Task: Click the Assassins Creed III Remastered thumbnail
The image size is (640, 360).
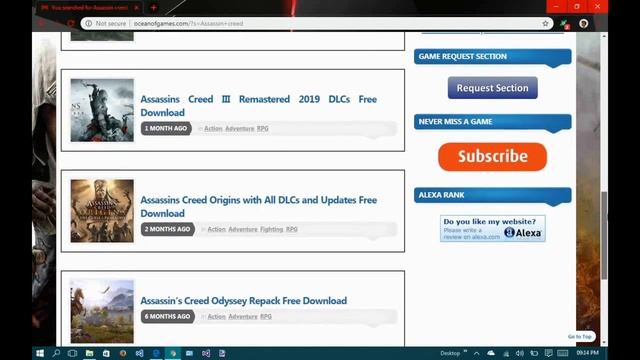Action: click(102, 110)
